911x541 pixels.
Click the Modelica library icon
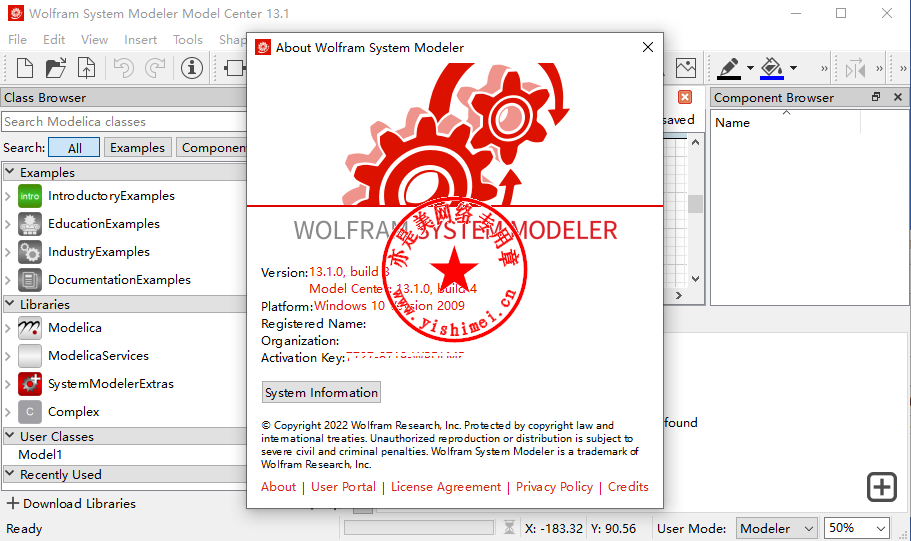coord(30,328)
